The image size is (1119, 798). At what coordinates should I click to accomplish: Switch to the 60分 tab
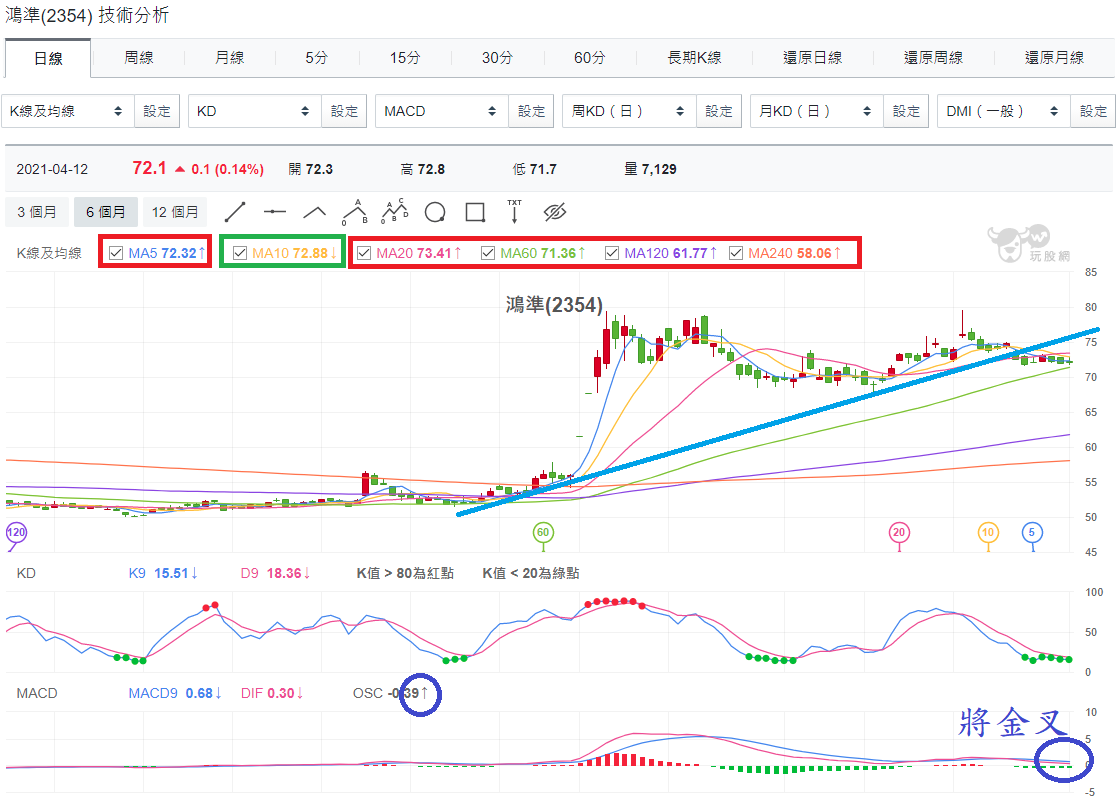point(589,58)
